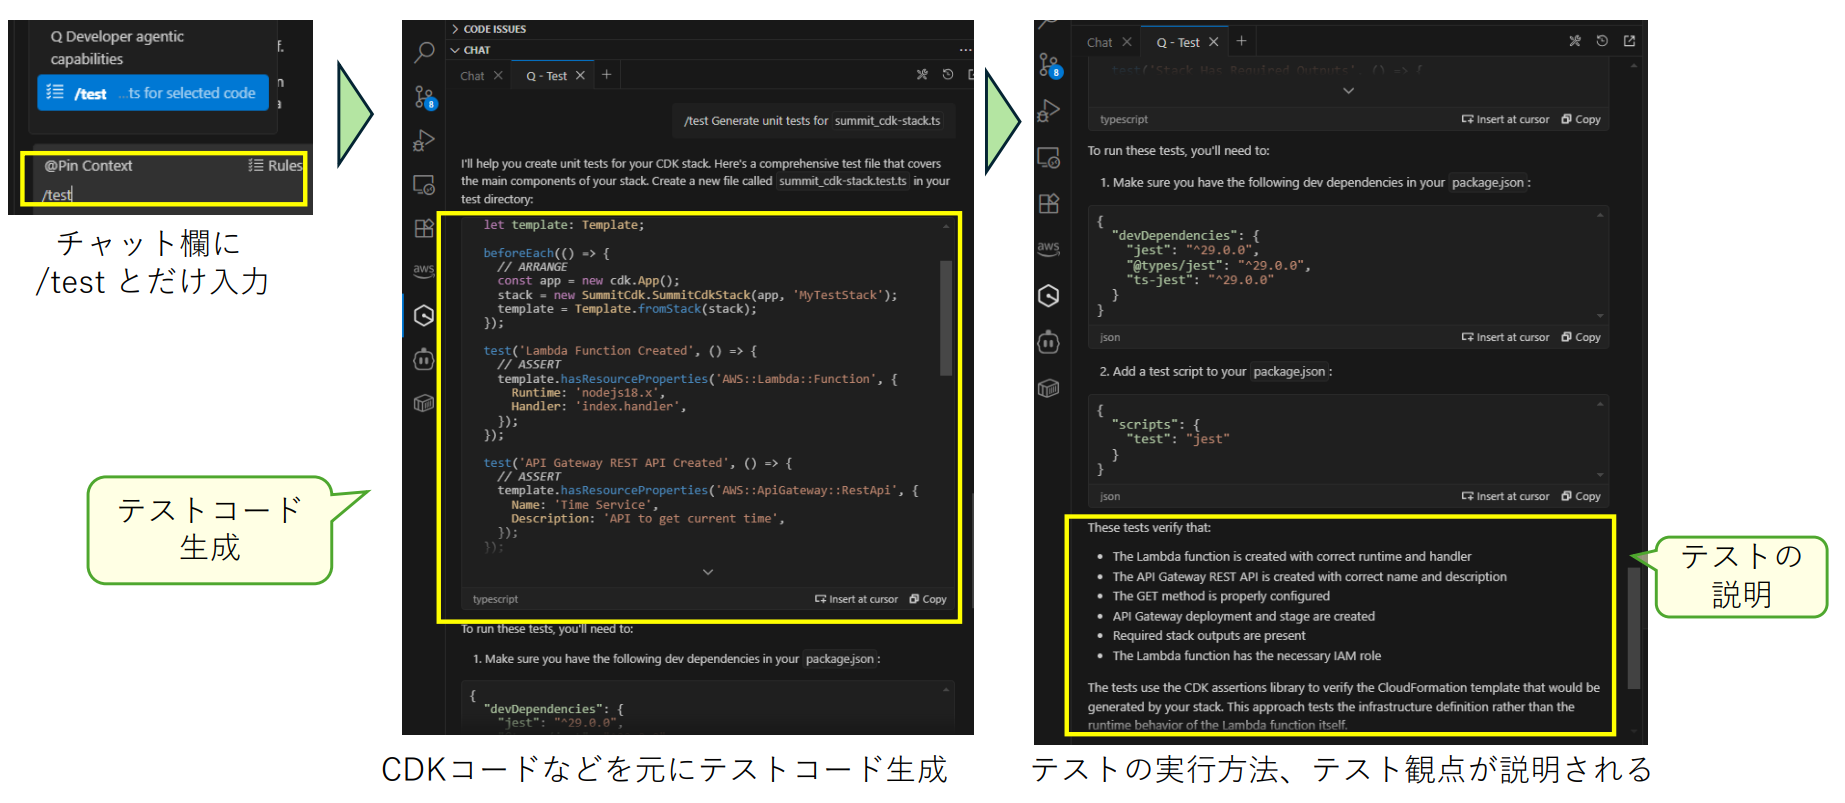This screenshot has height=803, width=1845.
Task: Insert the scripts json block at cursor
Action: (x=1505, y=496)
